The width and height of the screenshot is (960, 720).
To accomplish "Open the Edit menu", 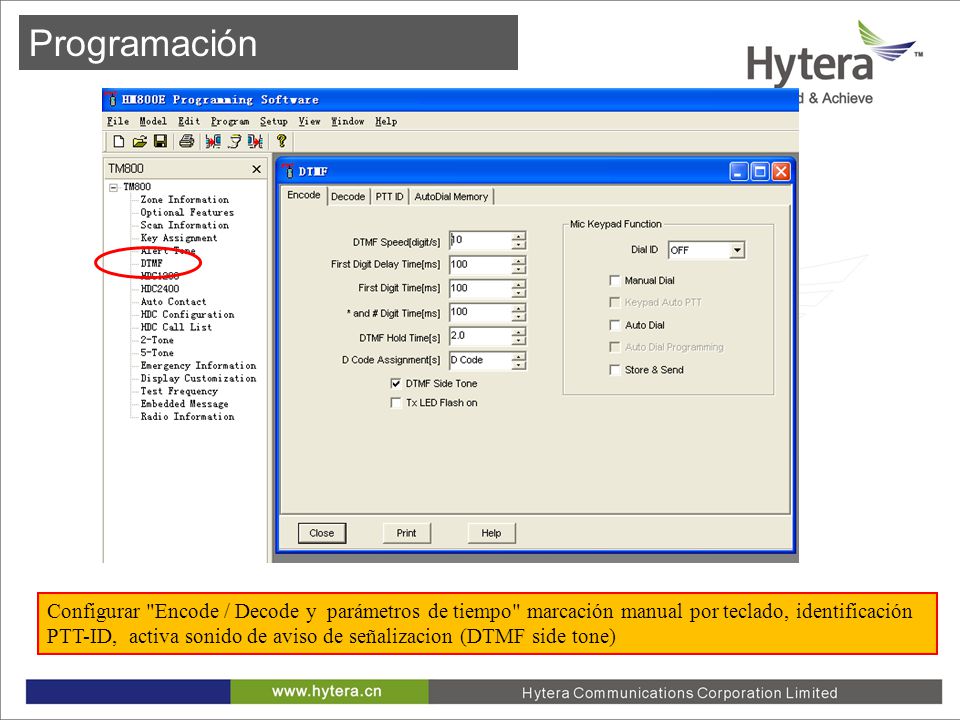I will tap(189, 121).
